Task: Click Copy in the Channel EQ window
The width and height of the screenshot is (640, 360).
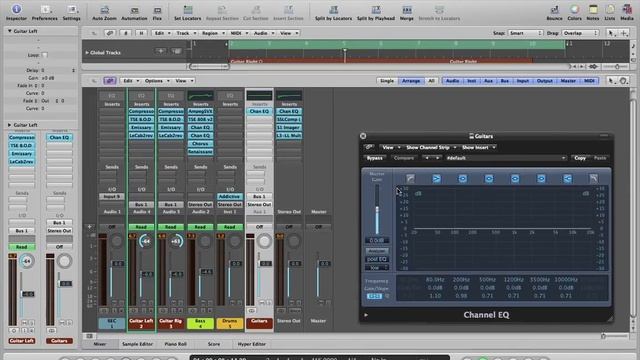Action: [x=580, y=158]
